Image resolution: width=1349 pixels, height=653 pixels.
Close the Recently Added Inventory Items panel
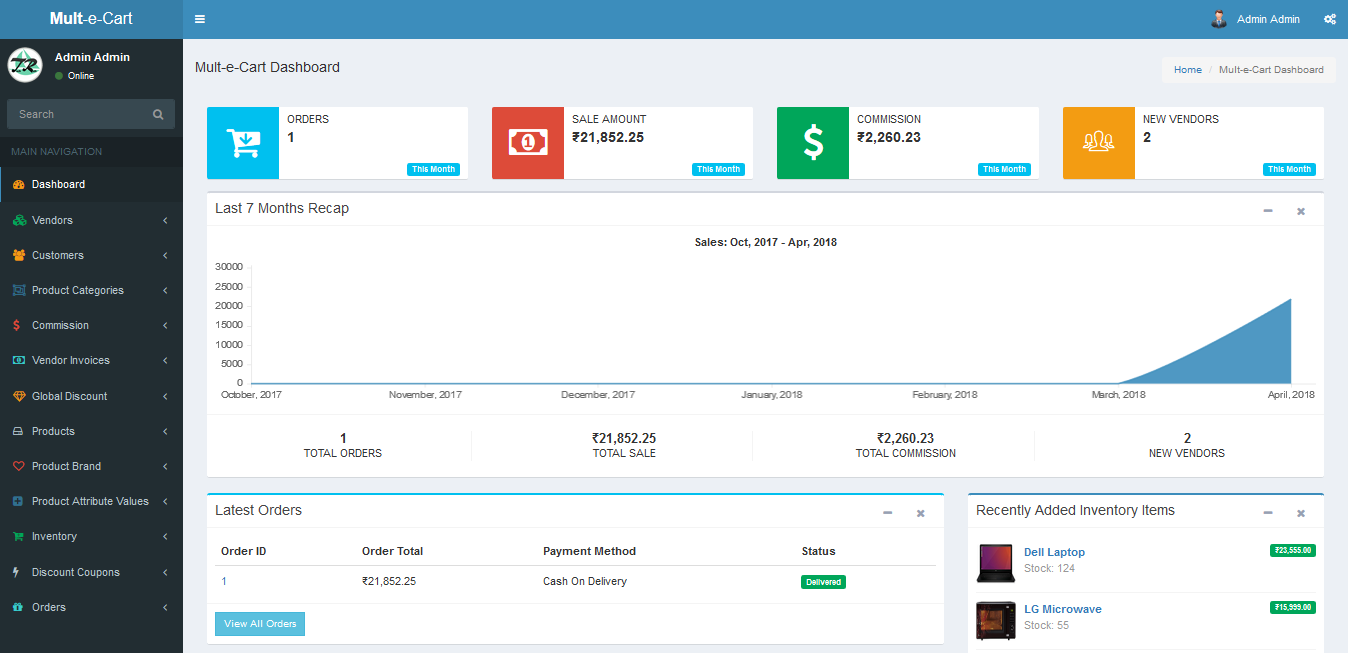tap(1301, 513)
